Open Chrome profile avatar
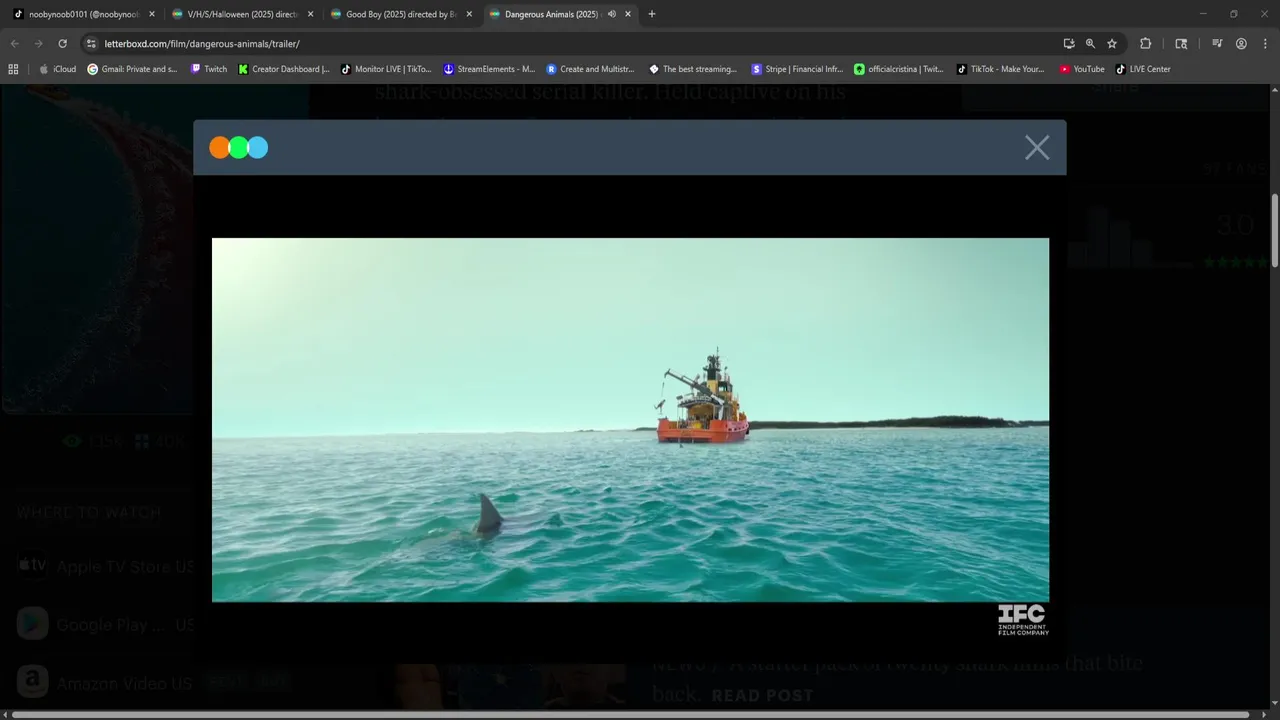The image size is (1280, 720). pos(1241,44)
